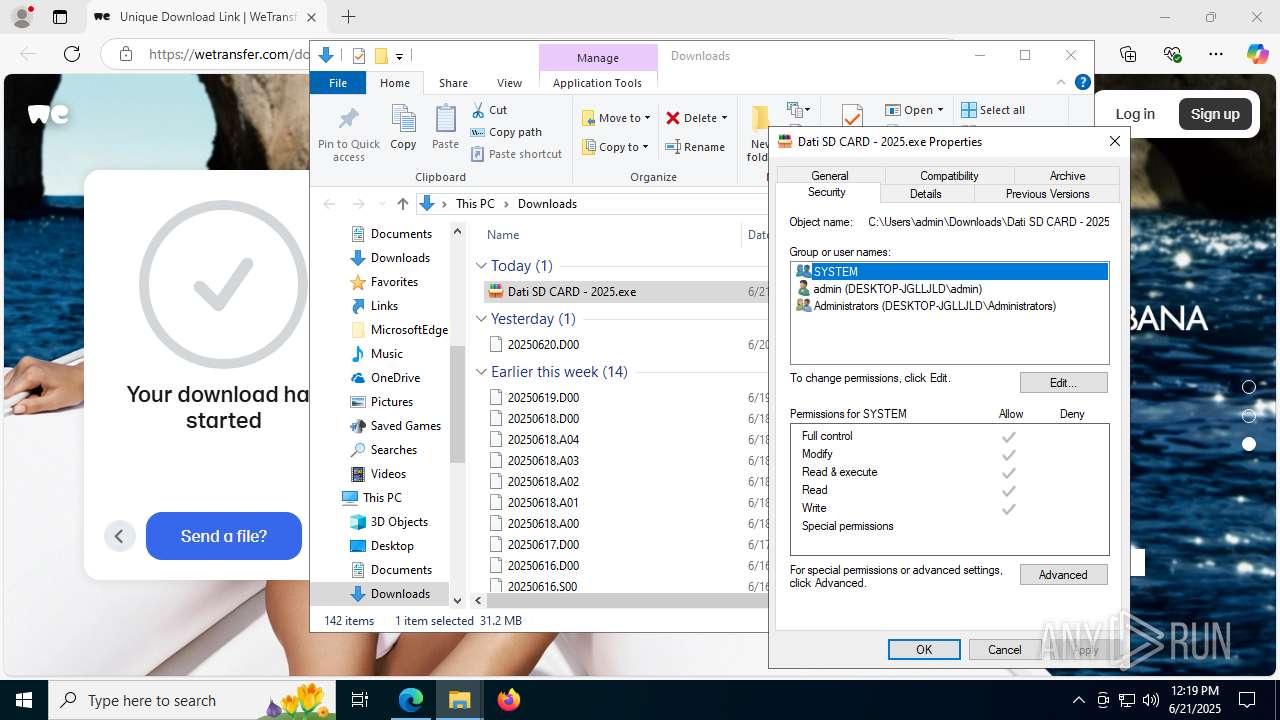Open Edge profile avatar icon
1280x720 pixels.
[x=22, y=17]
